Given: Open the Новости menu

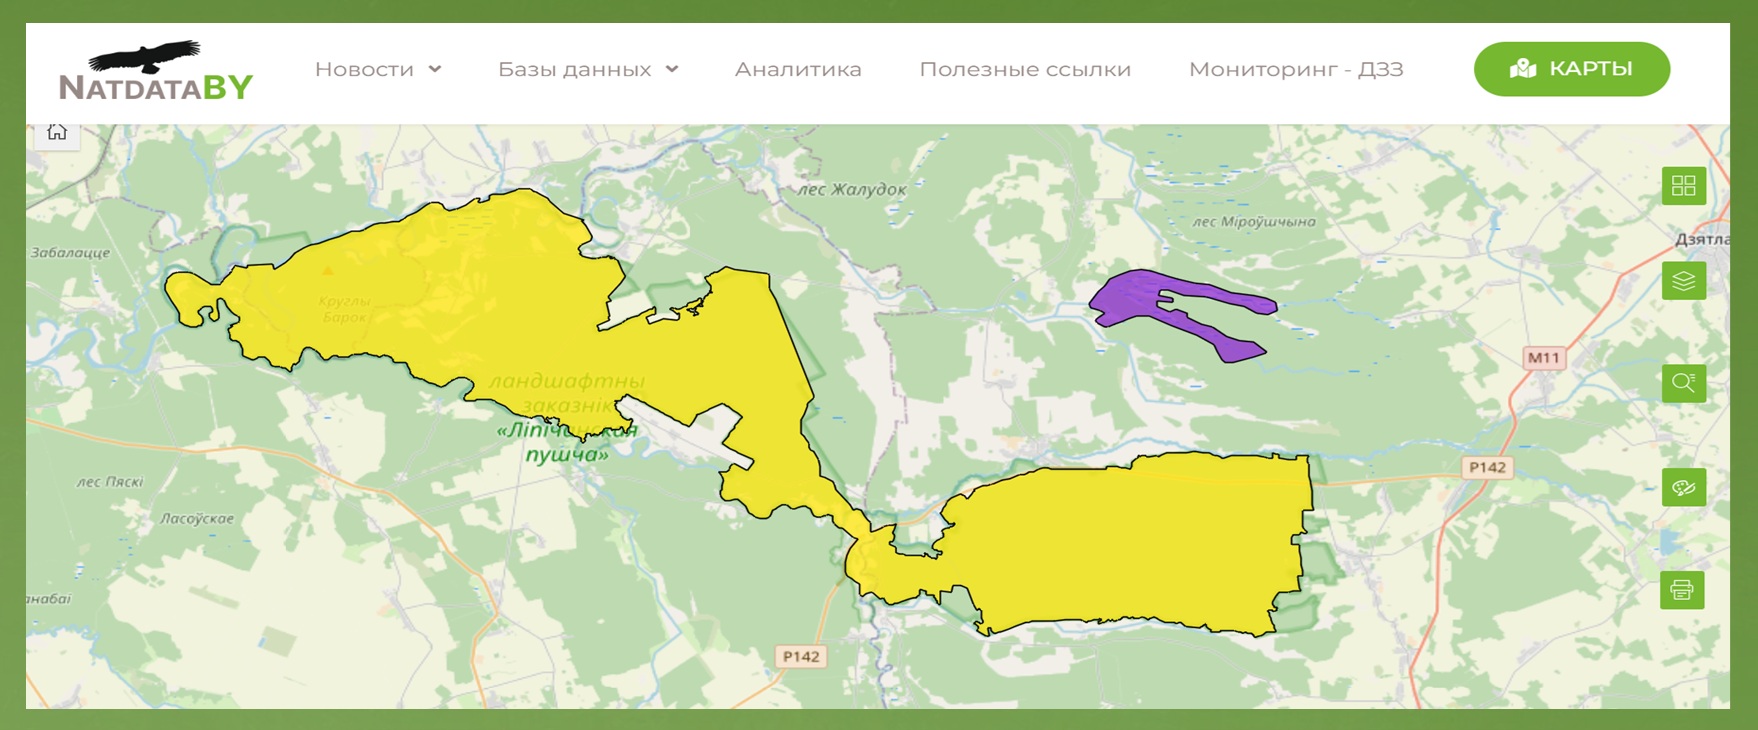Looking at the screenshot, I should 364,69.
